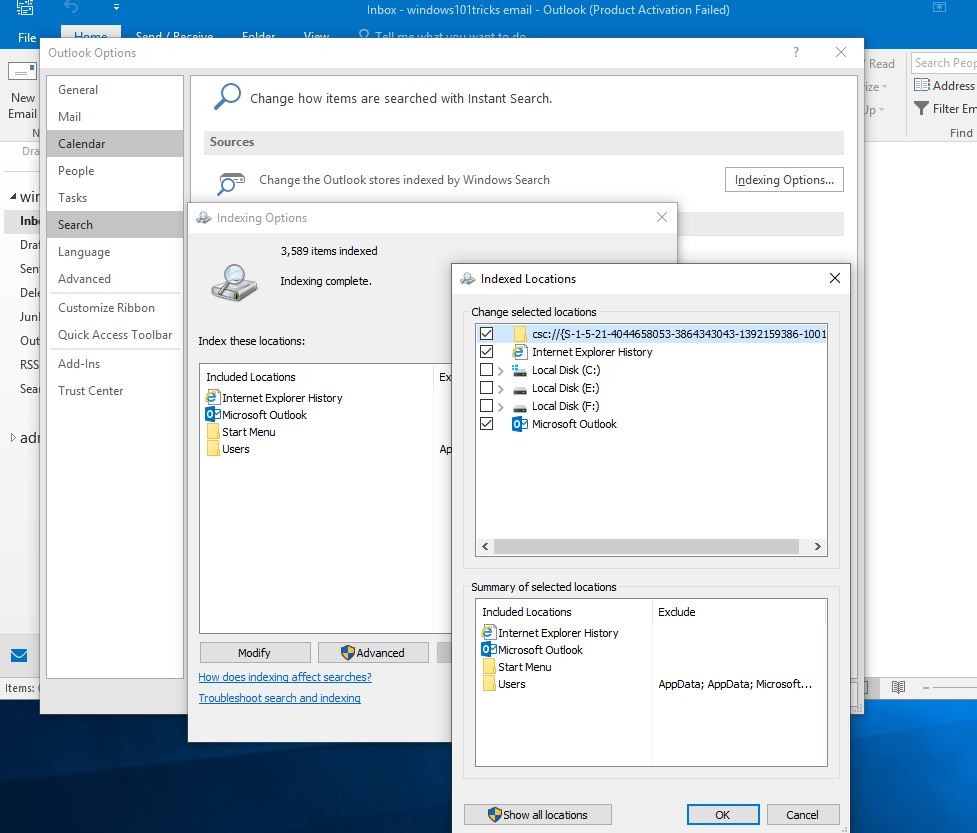The width and height of the screenshot is (977, 833).
Task: Click Internet Explorer icon in Indexing Options list
Action: tap(212, 397)
